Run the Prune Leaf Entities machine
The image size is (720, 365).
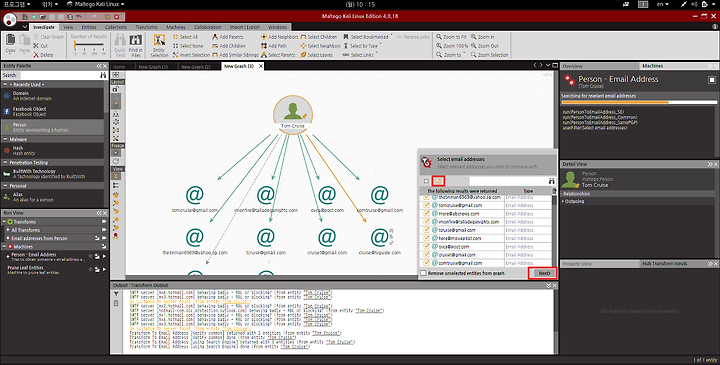105,270
